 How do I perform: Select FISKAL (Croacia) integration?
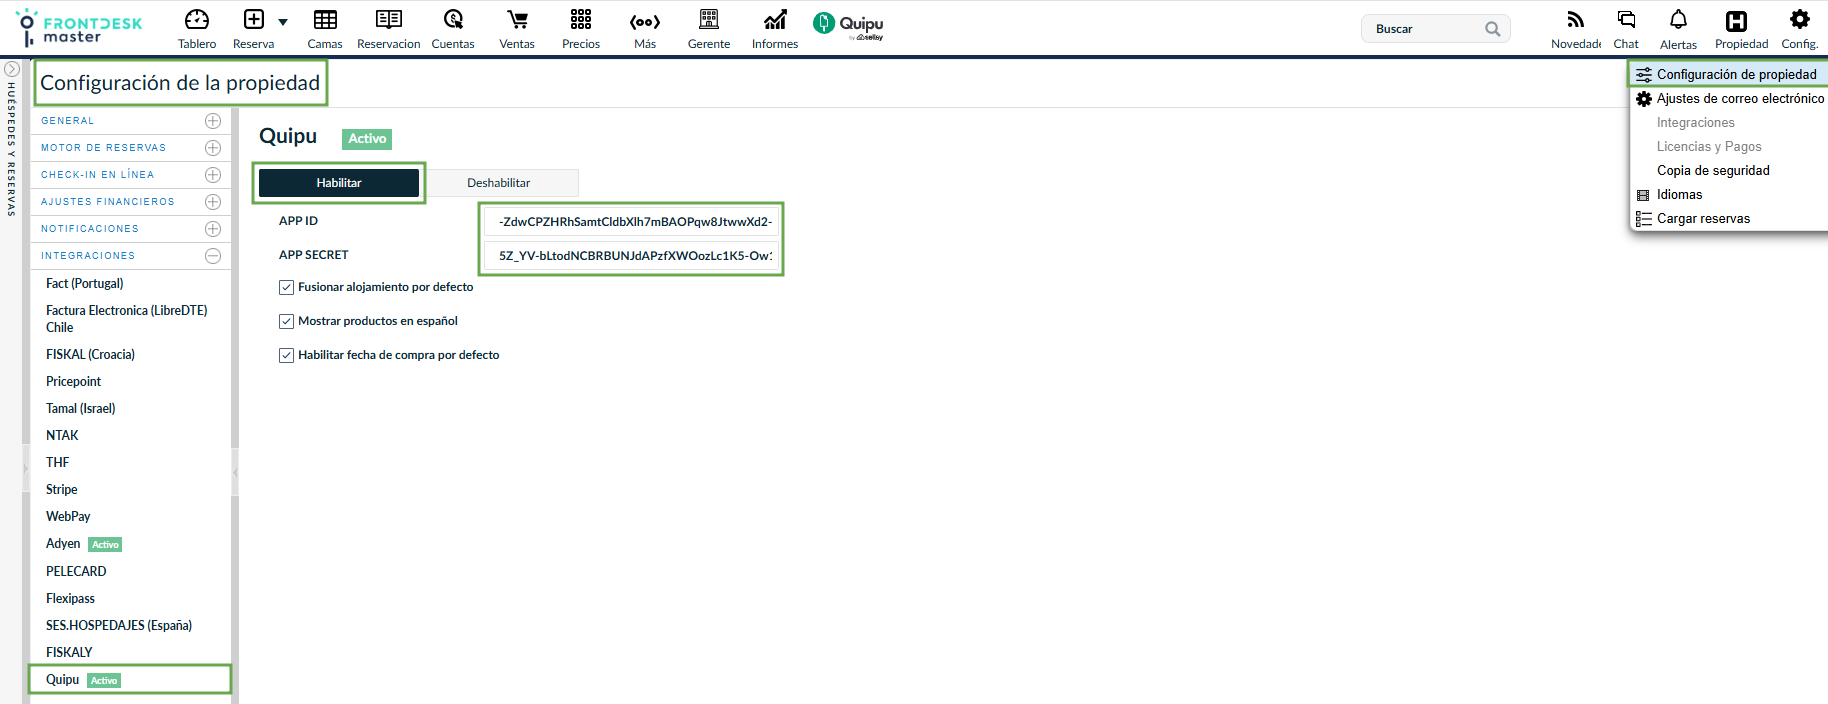coord(90,355)
